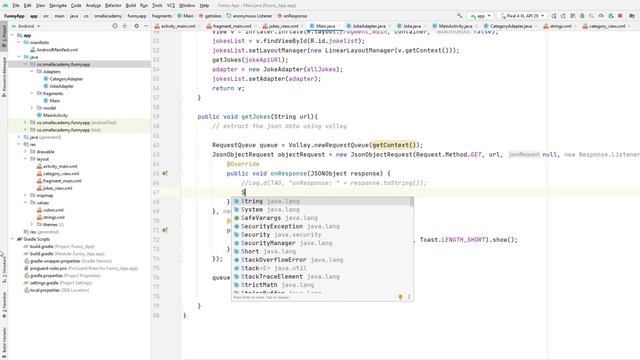
Task: Collapse the manifests folder
Action: tap(19, 42)
